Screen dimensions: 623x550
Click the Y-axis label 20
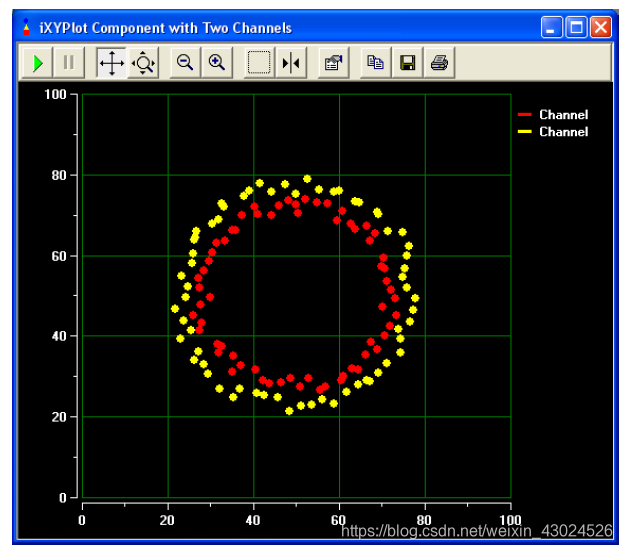coord(59,417)
